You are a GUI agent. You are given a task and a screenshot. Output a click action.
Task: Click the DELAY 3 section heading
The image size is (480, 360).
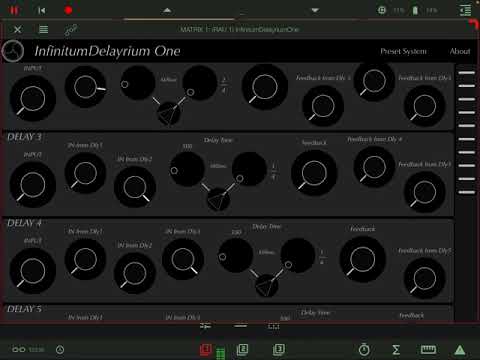(24, 137)
